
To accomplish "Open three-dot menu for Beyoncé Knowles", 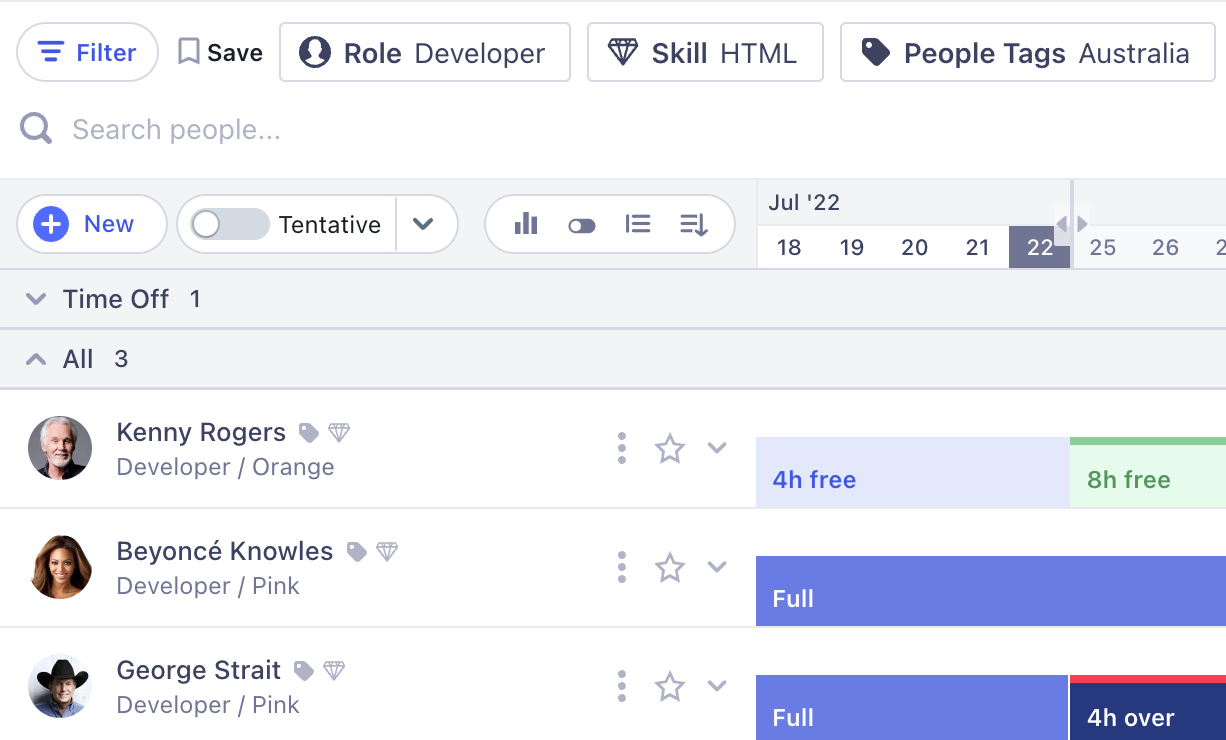I will coord(622,567).
